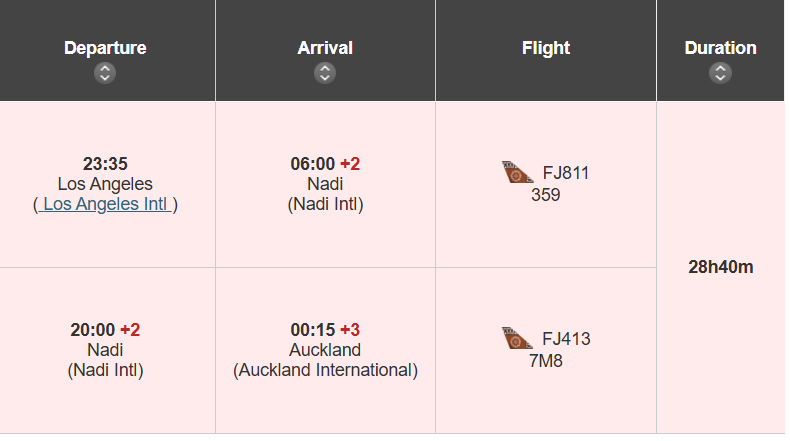
Task: Click the 23:35 departure time
Action: [105, 164]
